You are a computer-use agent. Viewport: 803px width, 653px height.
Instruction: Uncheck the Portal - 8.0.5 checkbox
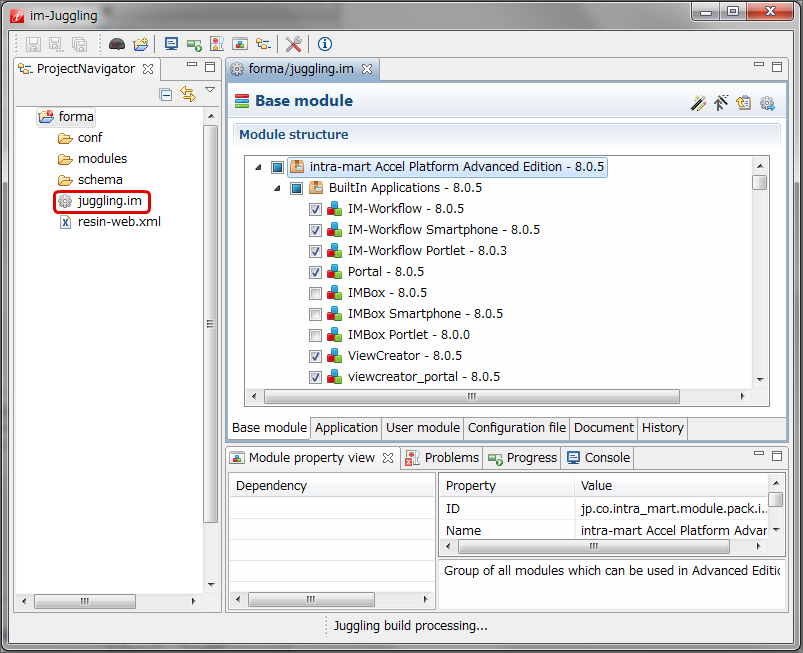[x=315, y=272]
